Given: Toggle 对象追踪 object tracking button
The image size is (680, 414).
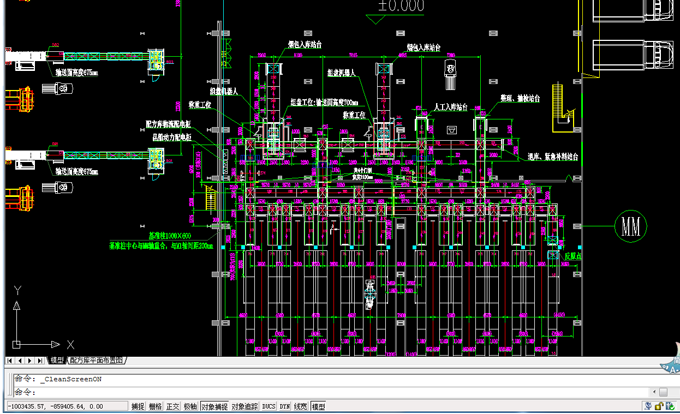Looking at the screenshot, I should (x=244, y=407).
